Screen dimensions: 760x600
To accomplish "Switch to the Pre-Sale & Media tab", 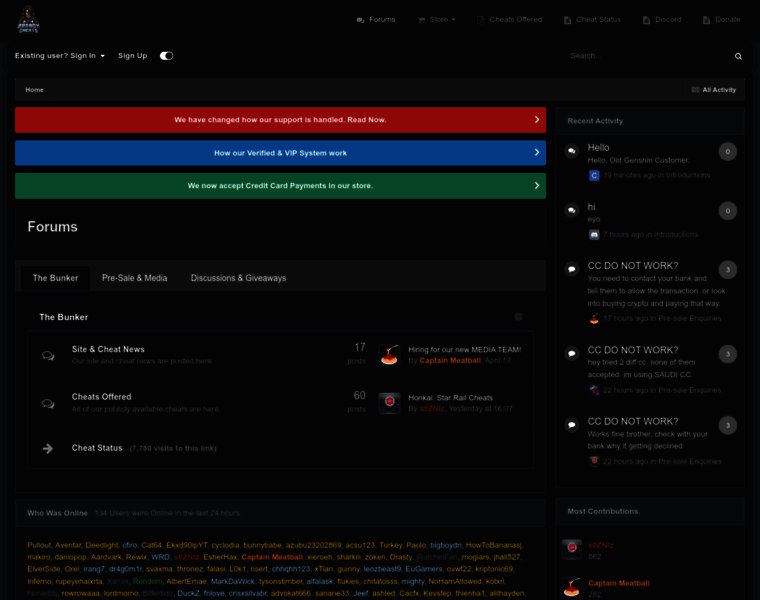I will coord(135,278).
